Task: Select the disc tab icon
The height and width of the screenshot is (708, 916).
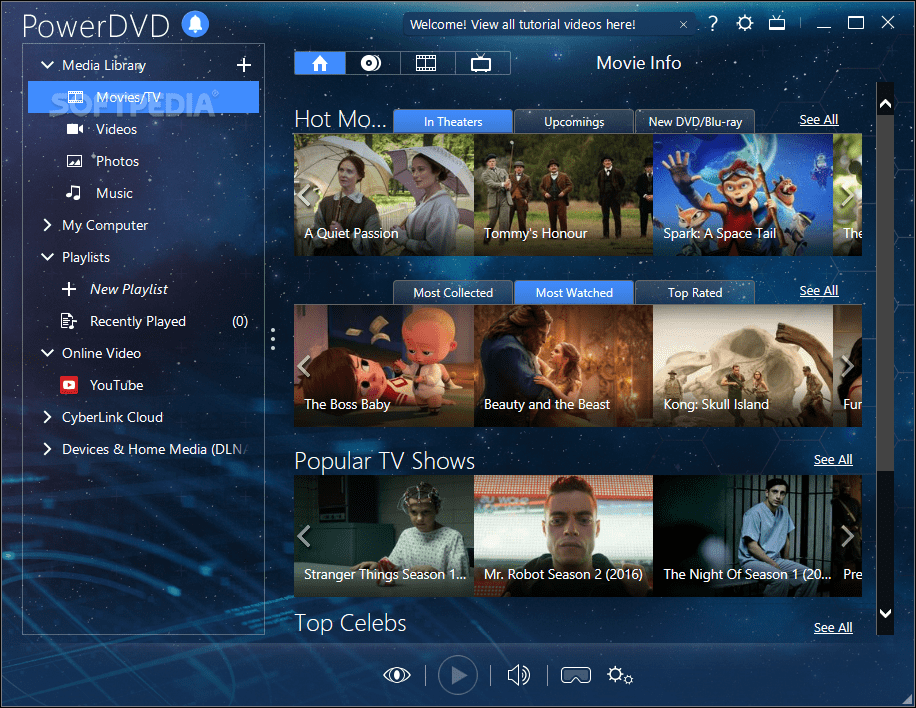Action: pyautogui.click(x=372, y=63)
